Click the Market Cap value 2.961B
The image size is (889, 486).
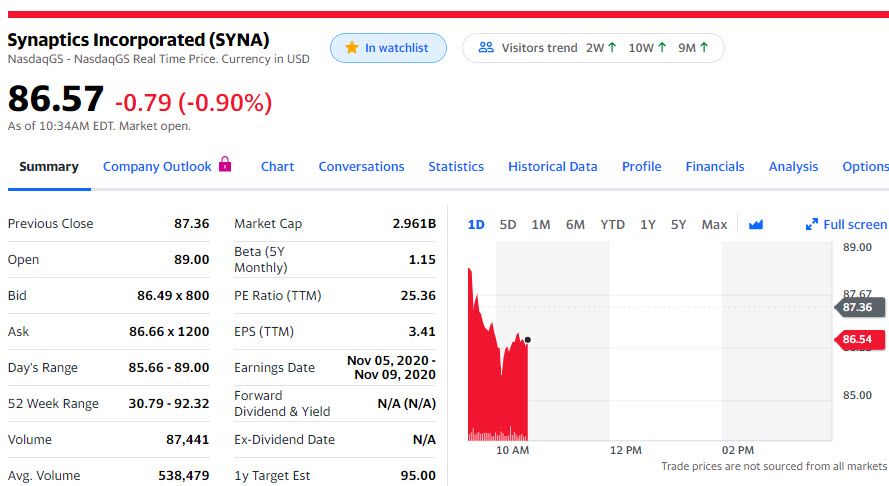pos(414,223)
